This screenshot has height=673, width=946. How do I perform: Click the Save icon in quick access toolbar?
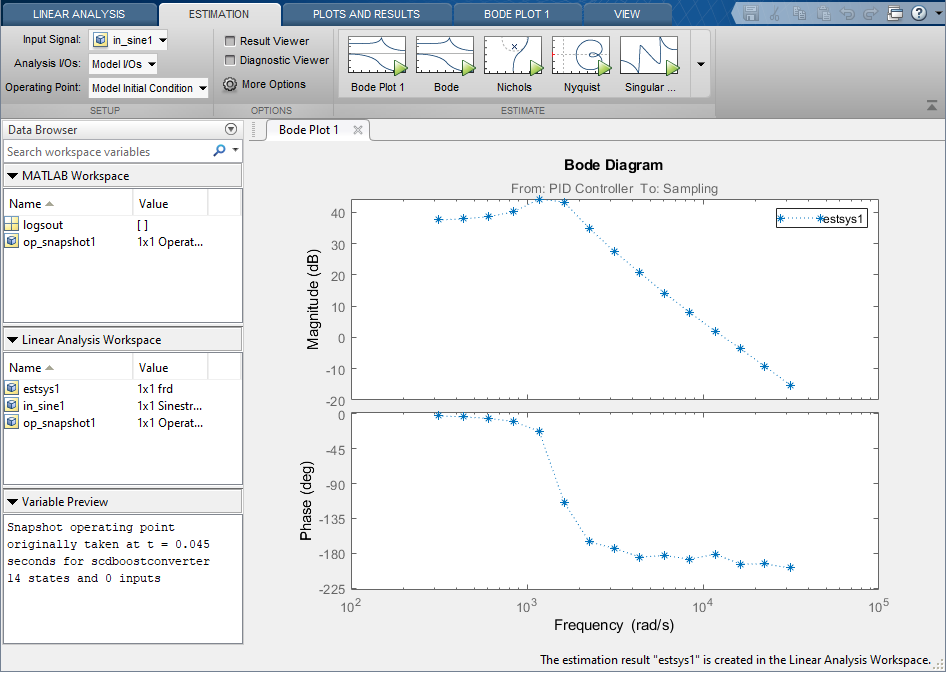(x=751, y=13)
